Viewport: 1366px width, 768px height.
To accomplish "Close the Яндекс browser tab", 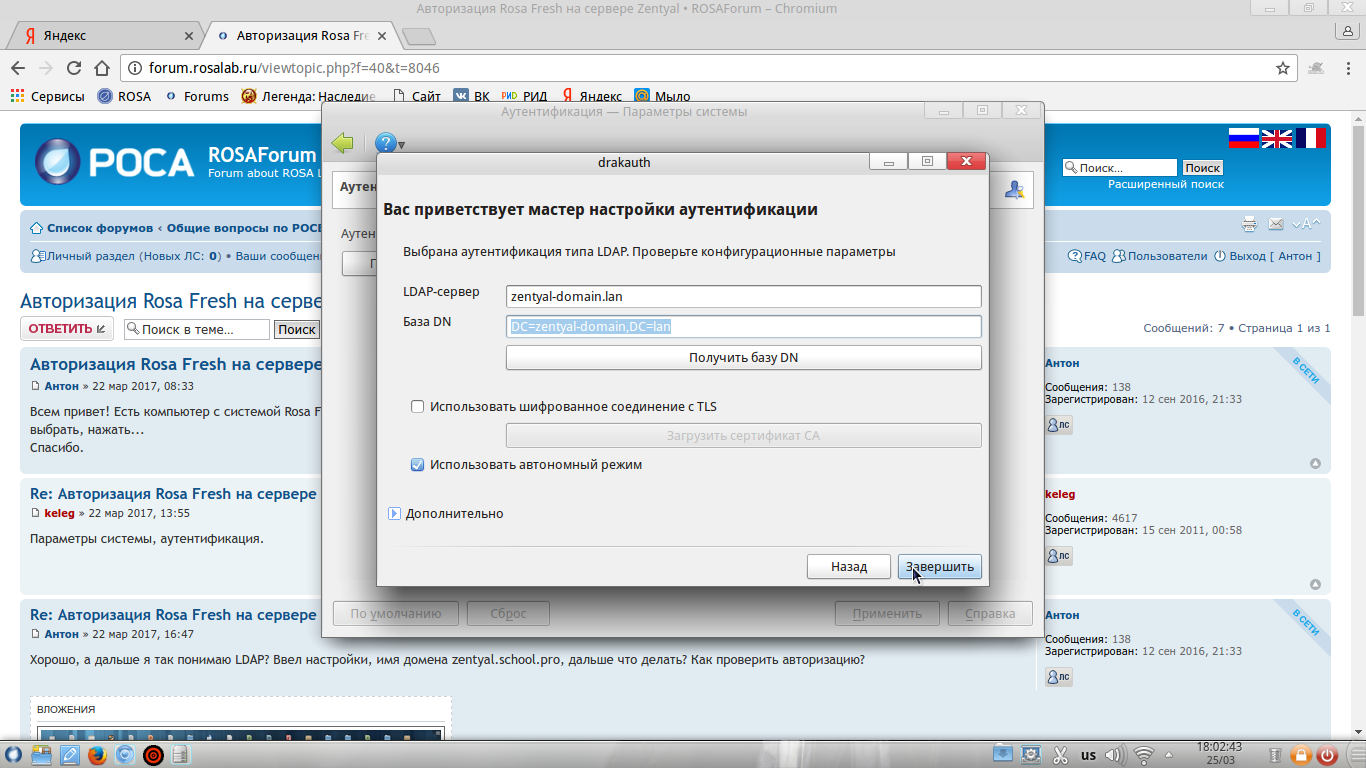I will point(189,36).
